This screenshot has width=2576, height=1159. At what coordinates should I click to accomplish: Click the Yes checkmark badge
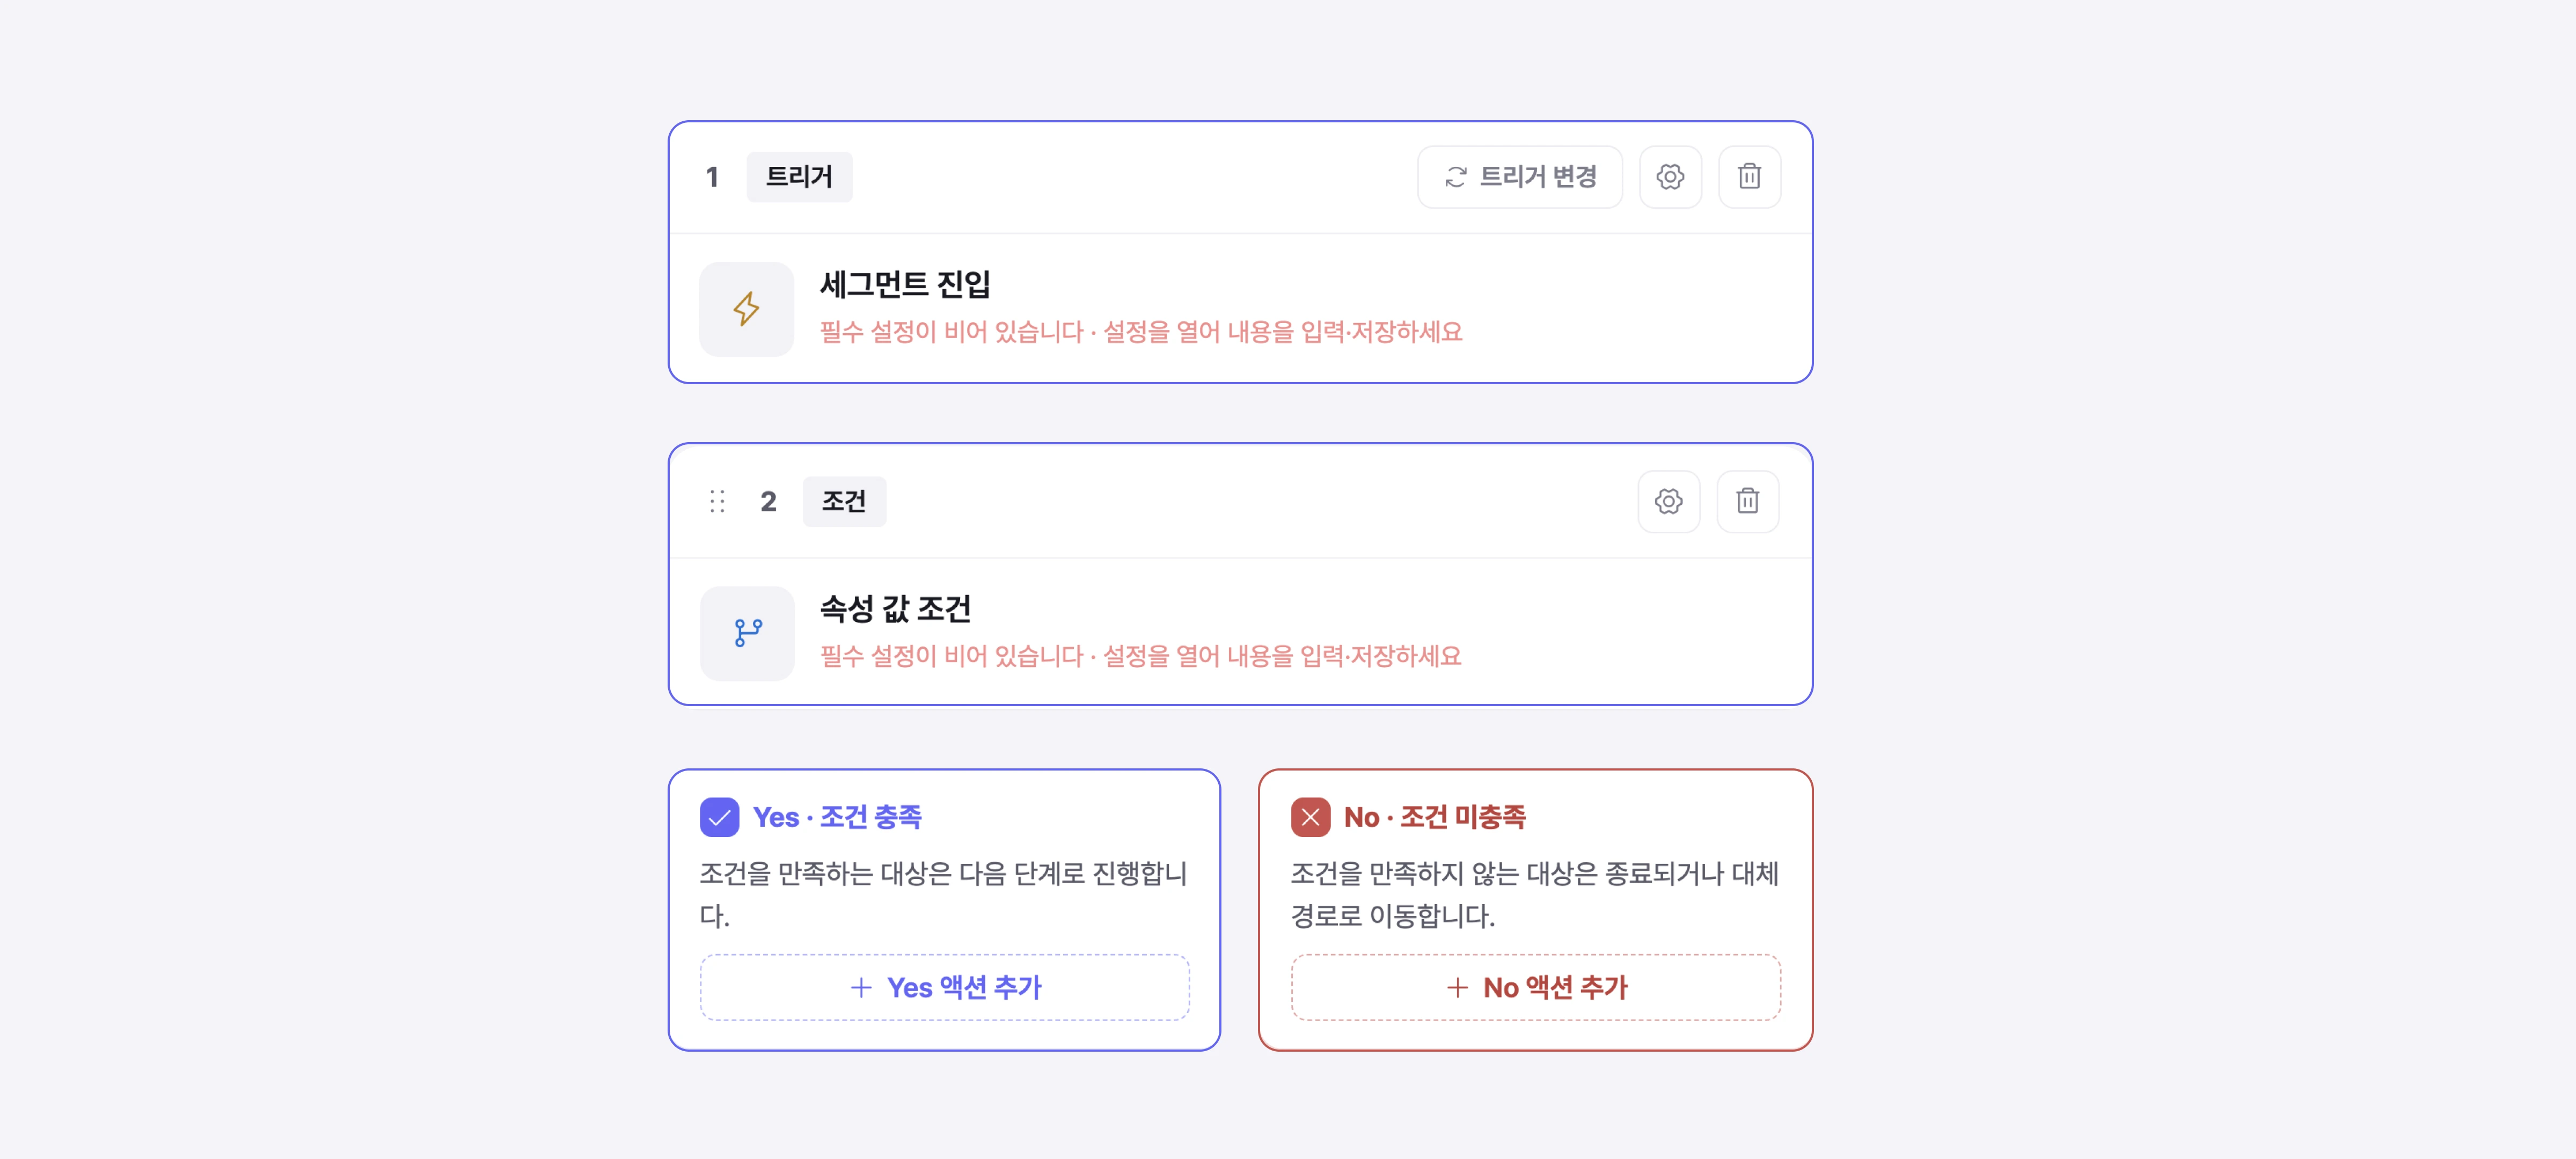[x=719, y=817]
